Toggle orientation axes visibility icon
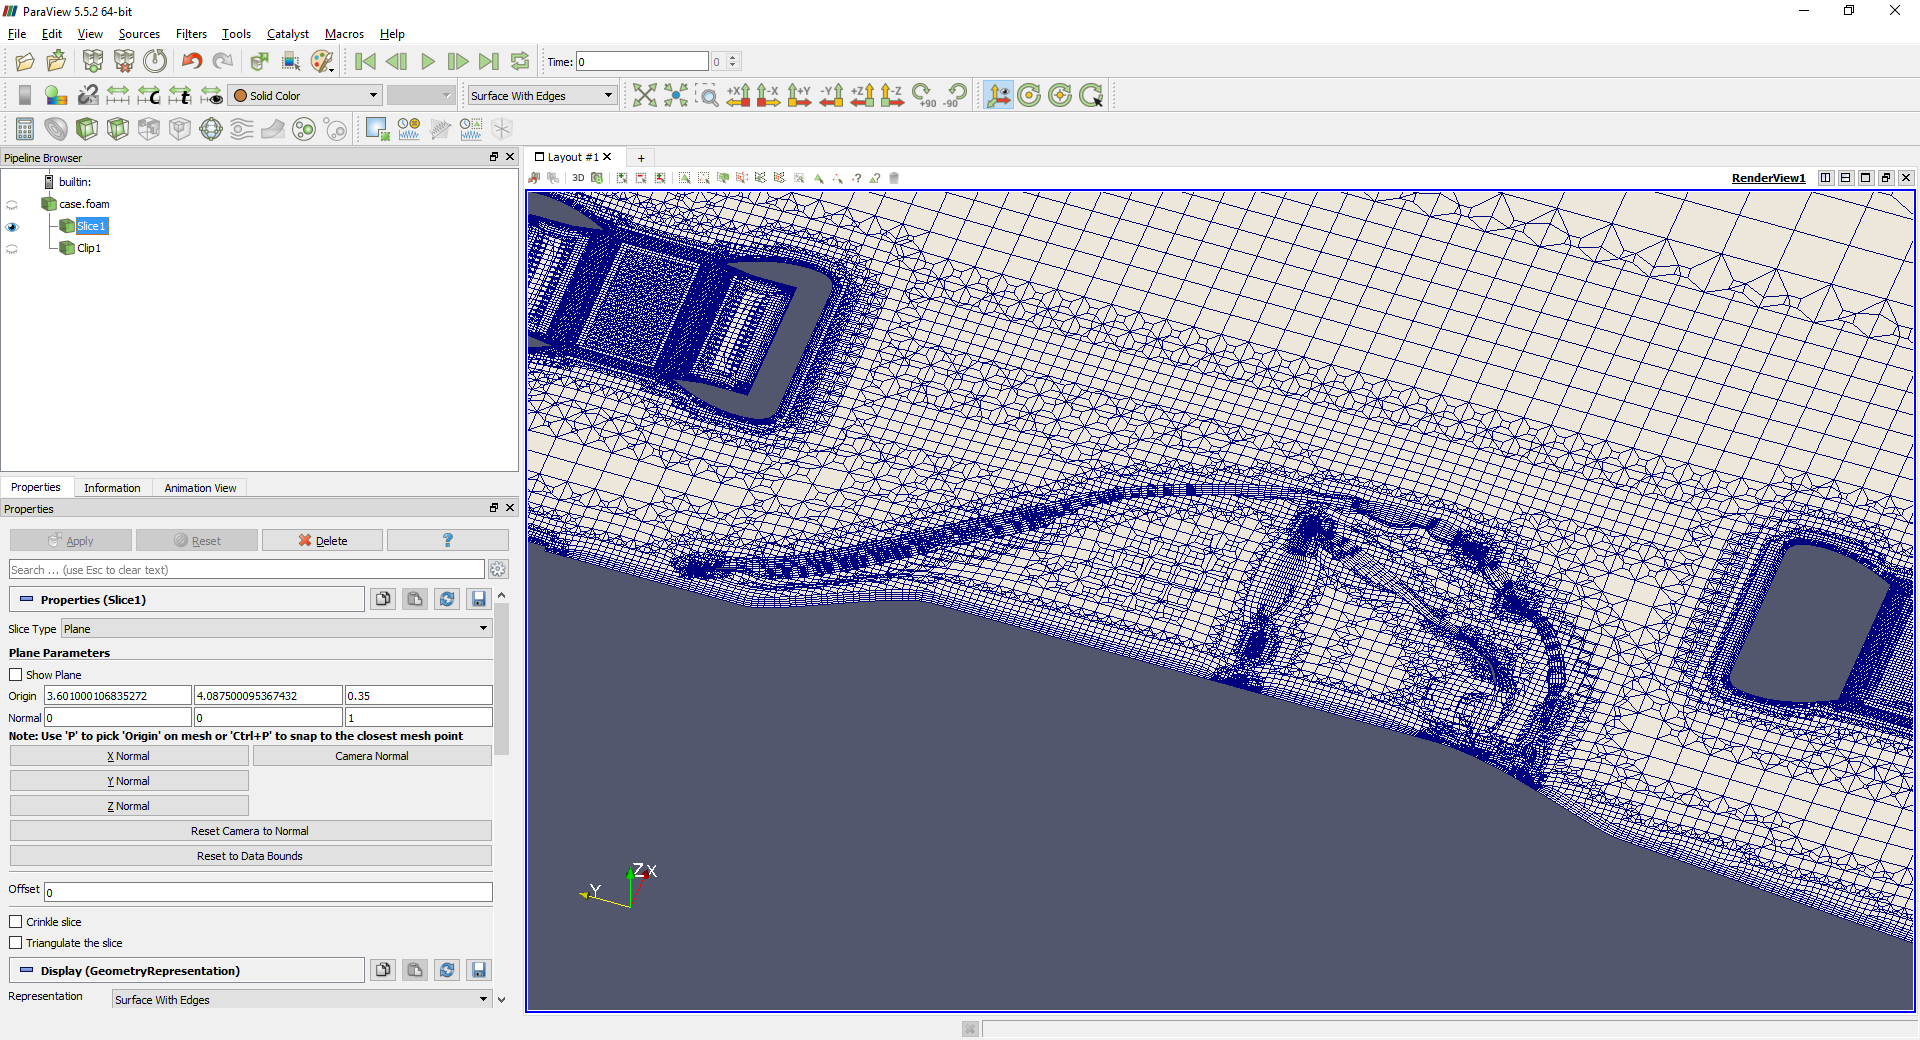Image resolution: width=1920 pixels, height=1040 pixels. pos(998,96)
